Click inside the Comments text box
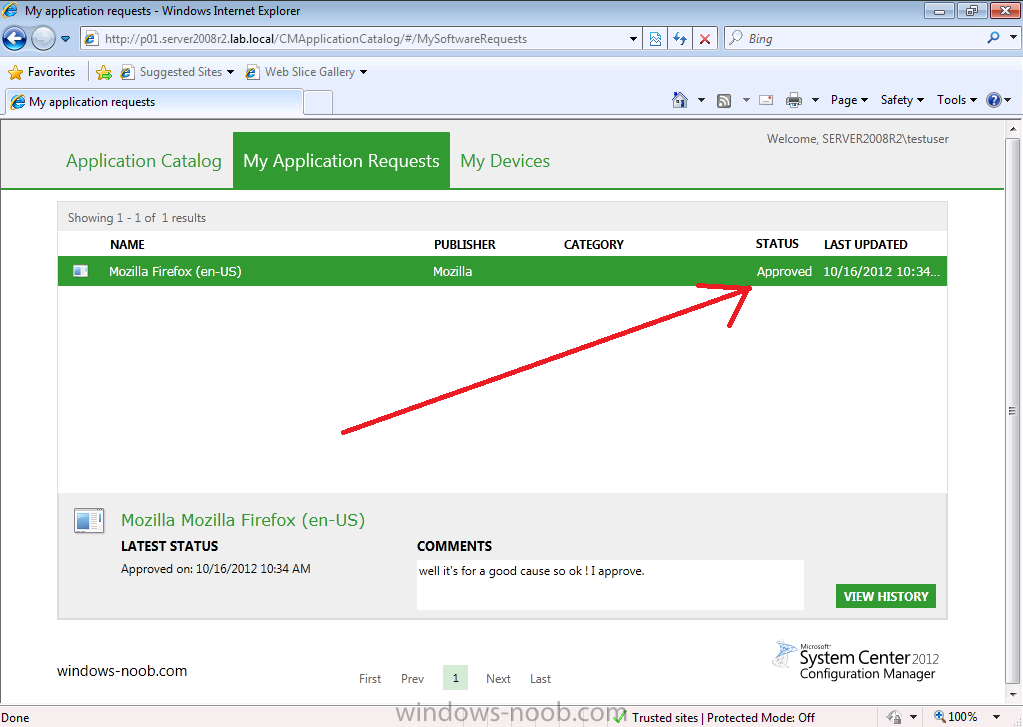Image resolution: width=1023 pixels, height=727 pixels. point(610,585)
